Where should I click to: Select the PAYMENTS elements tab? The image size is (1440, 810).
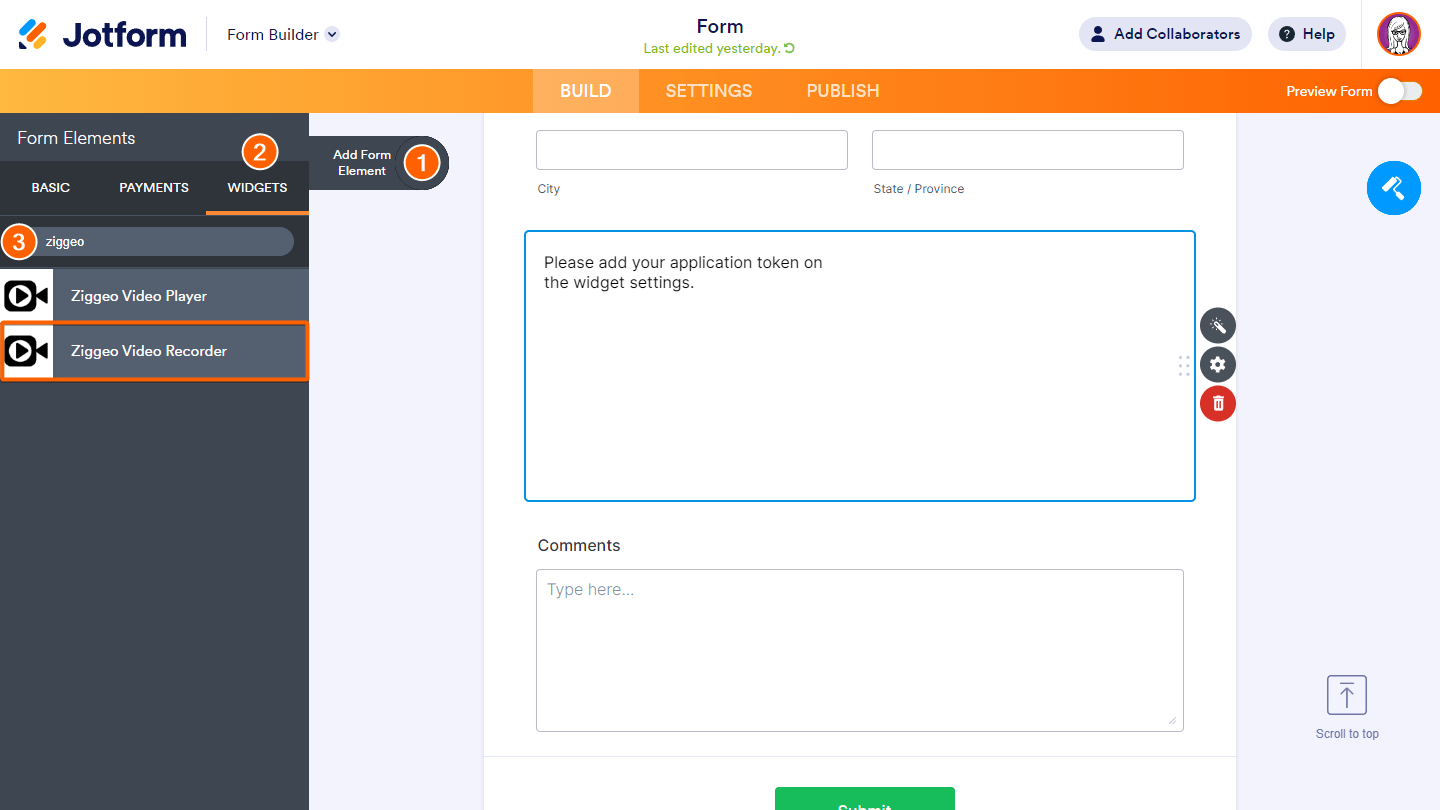[x=154, y=188]
